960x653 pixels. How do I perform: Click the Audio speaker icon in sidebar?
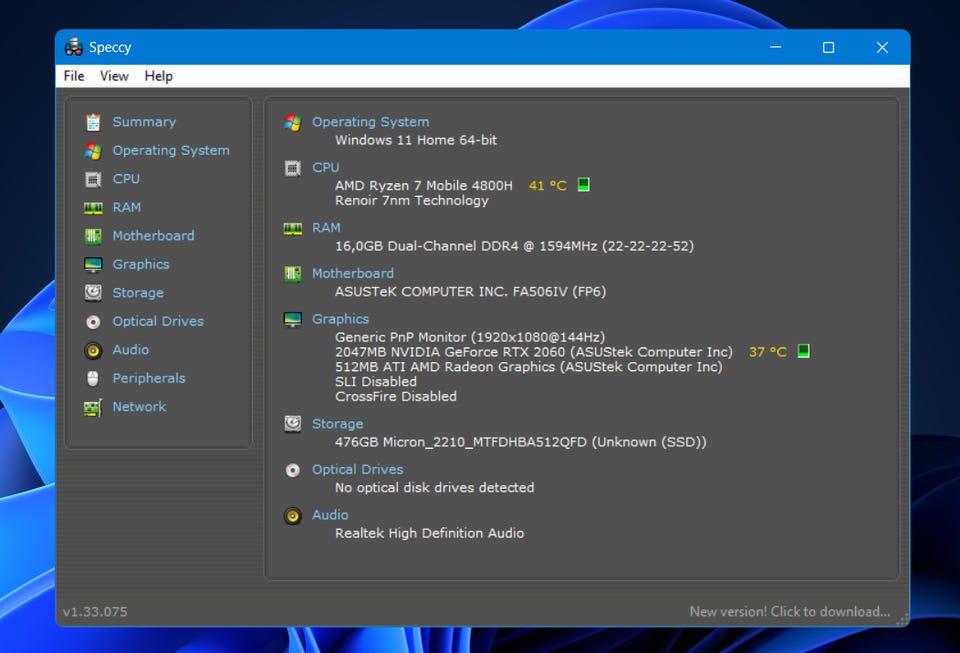[x=93, y=350]
